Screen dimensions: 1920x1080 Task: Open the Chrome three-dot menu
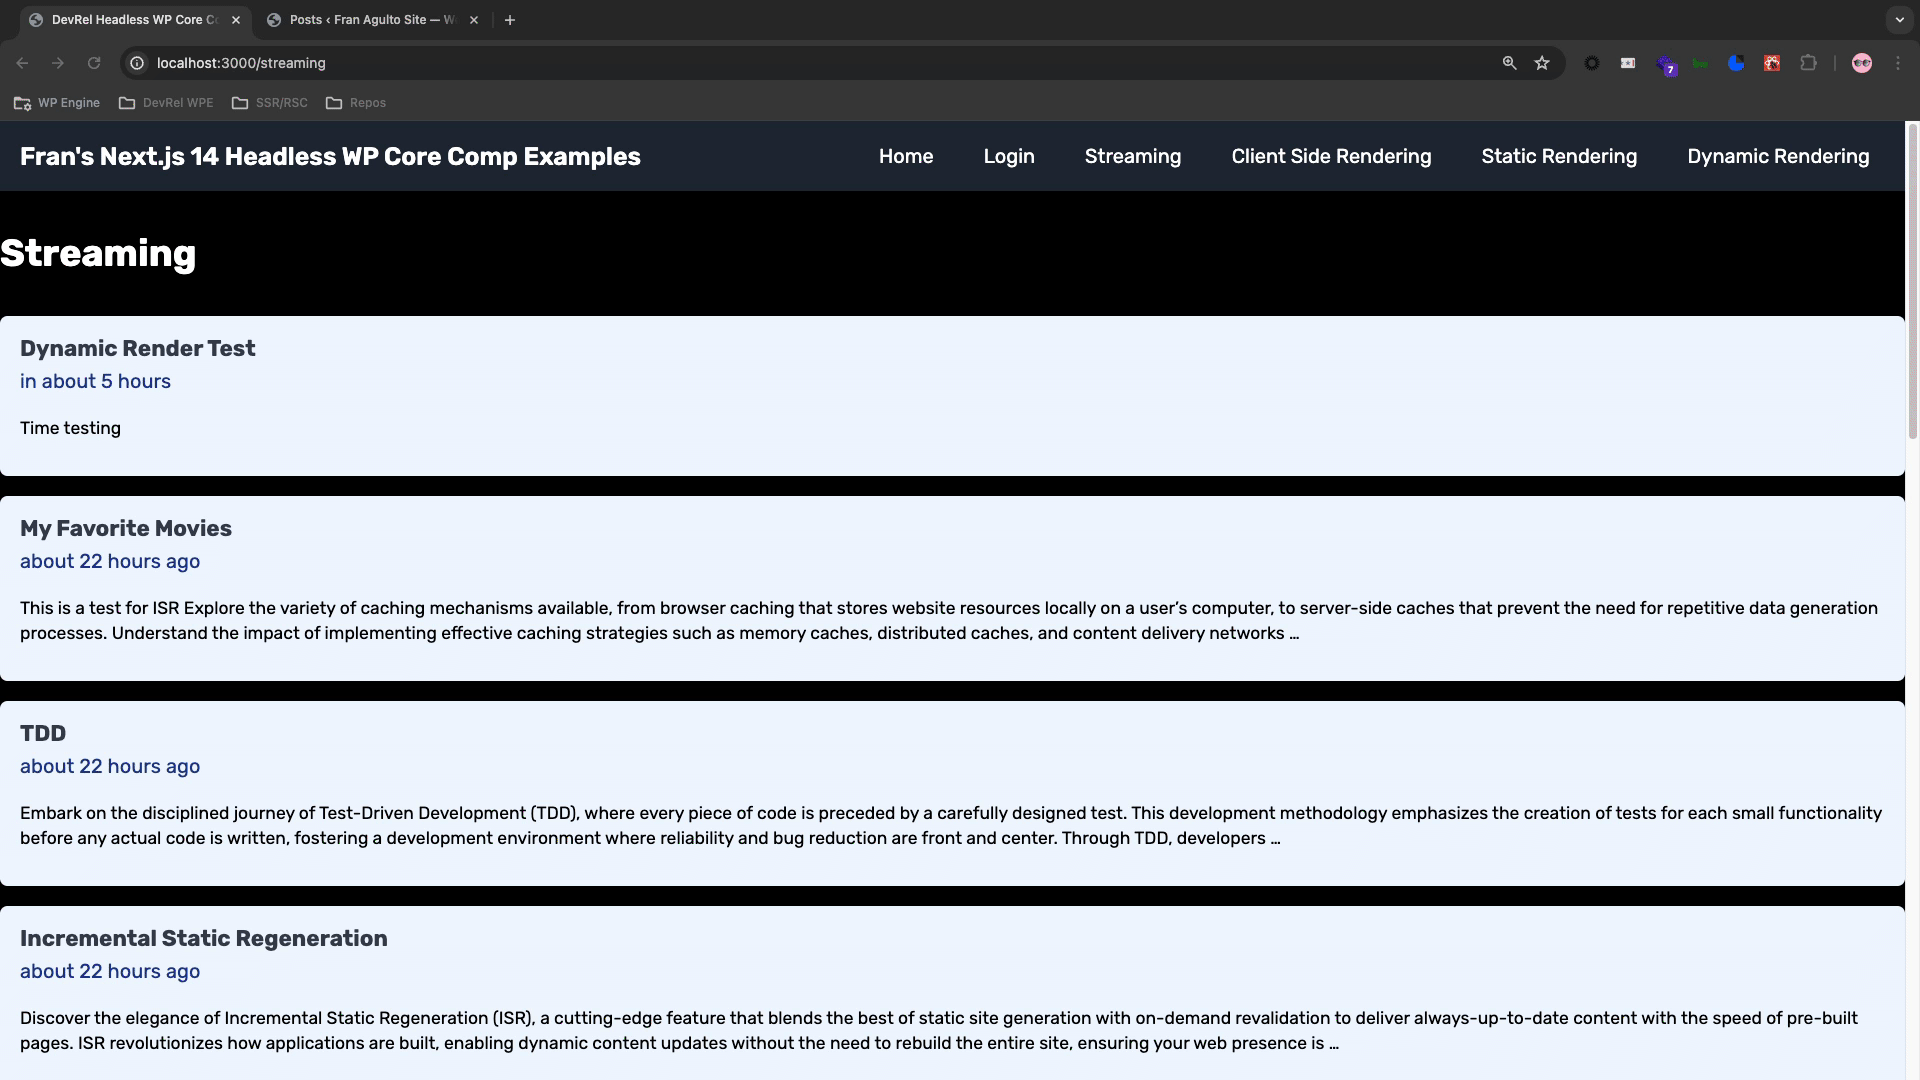[x=1898, y=63]
